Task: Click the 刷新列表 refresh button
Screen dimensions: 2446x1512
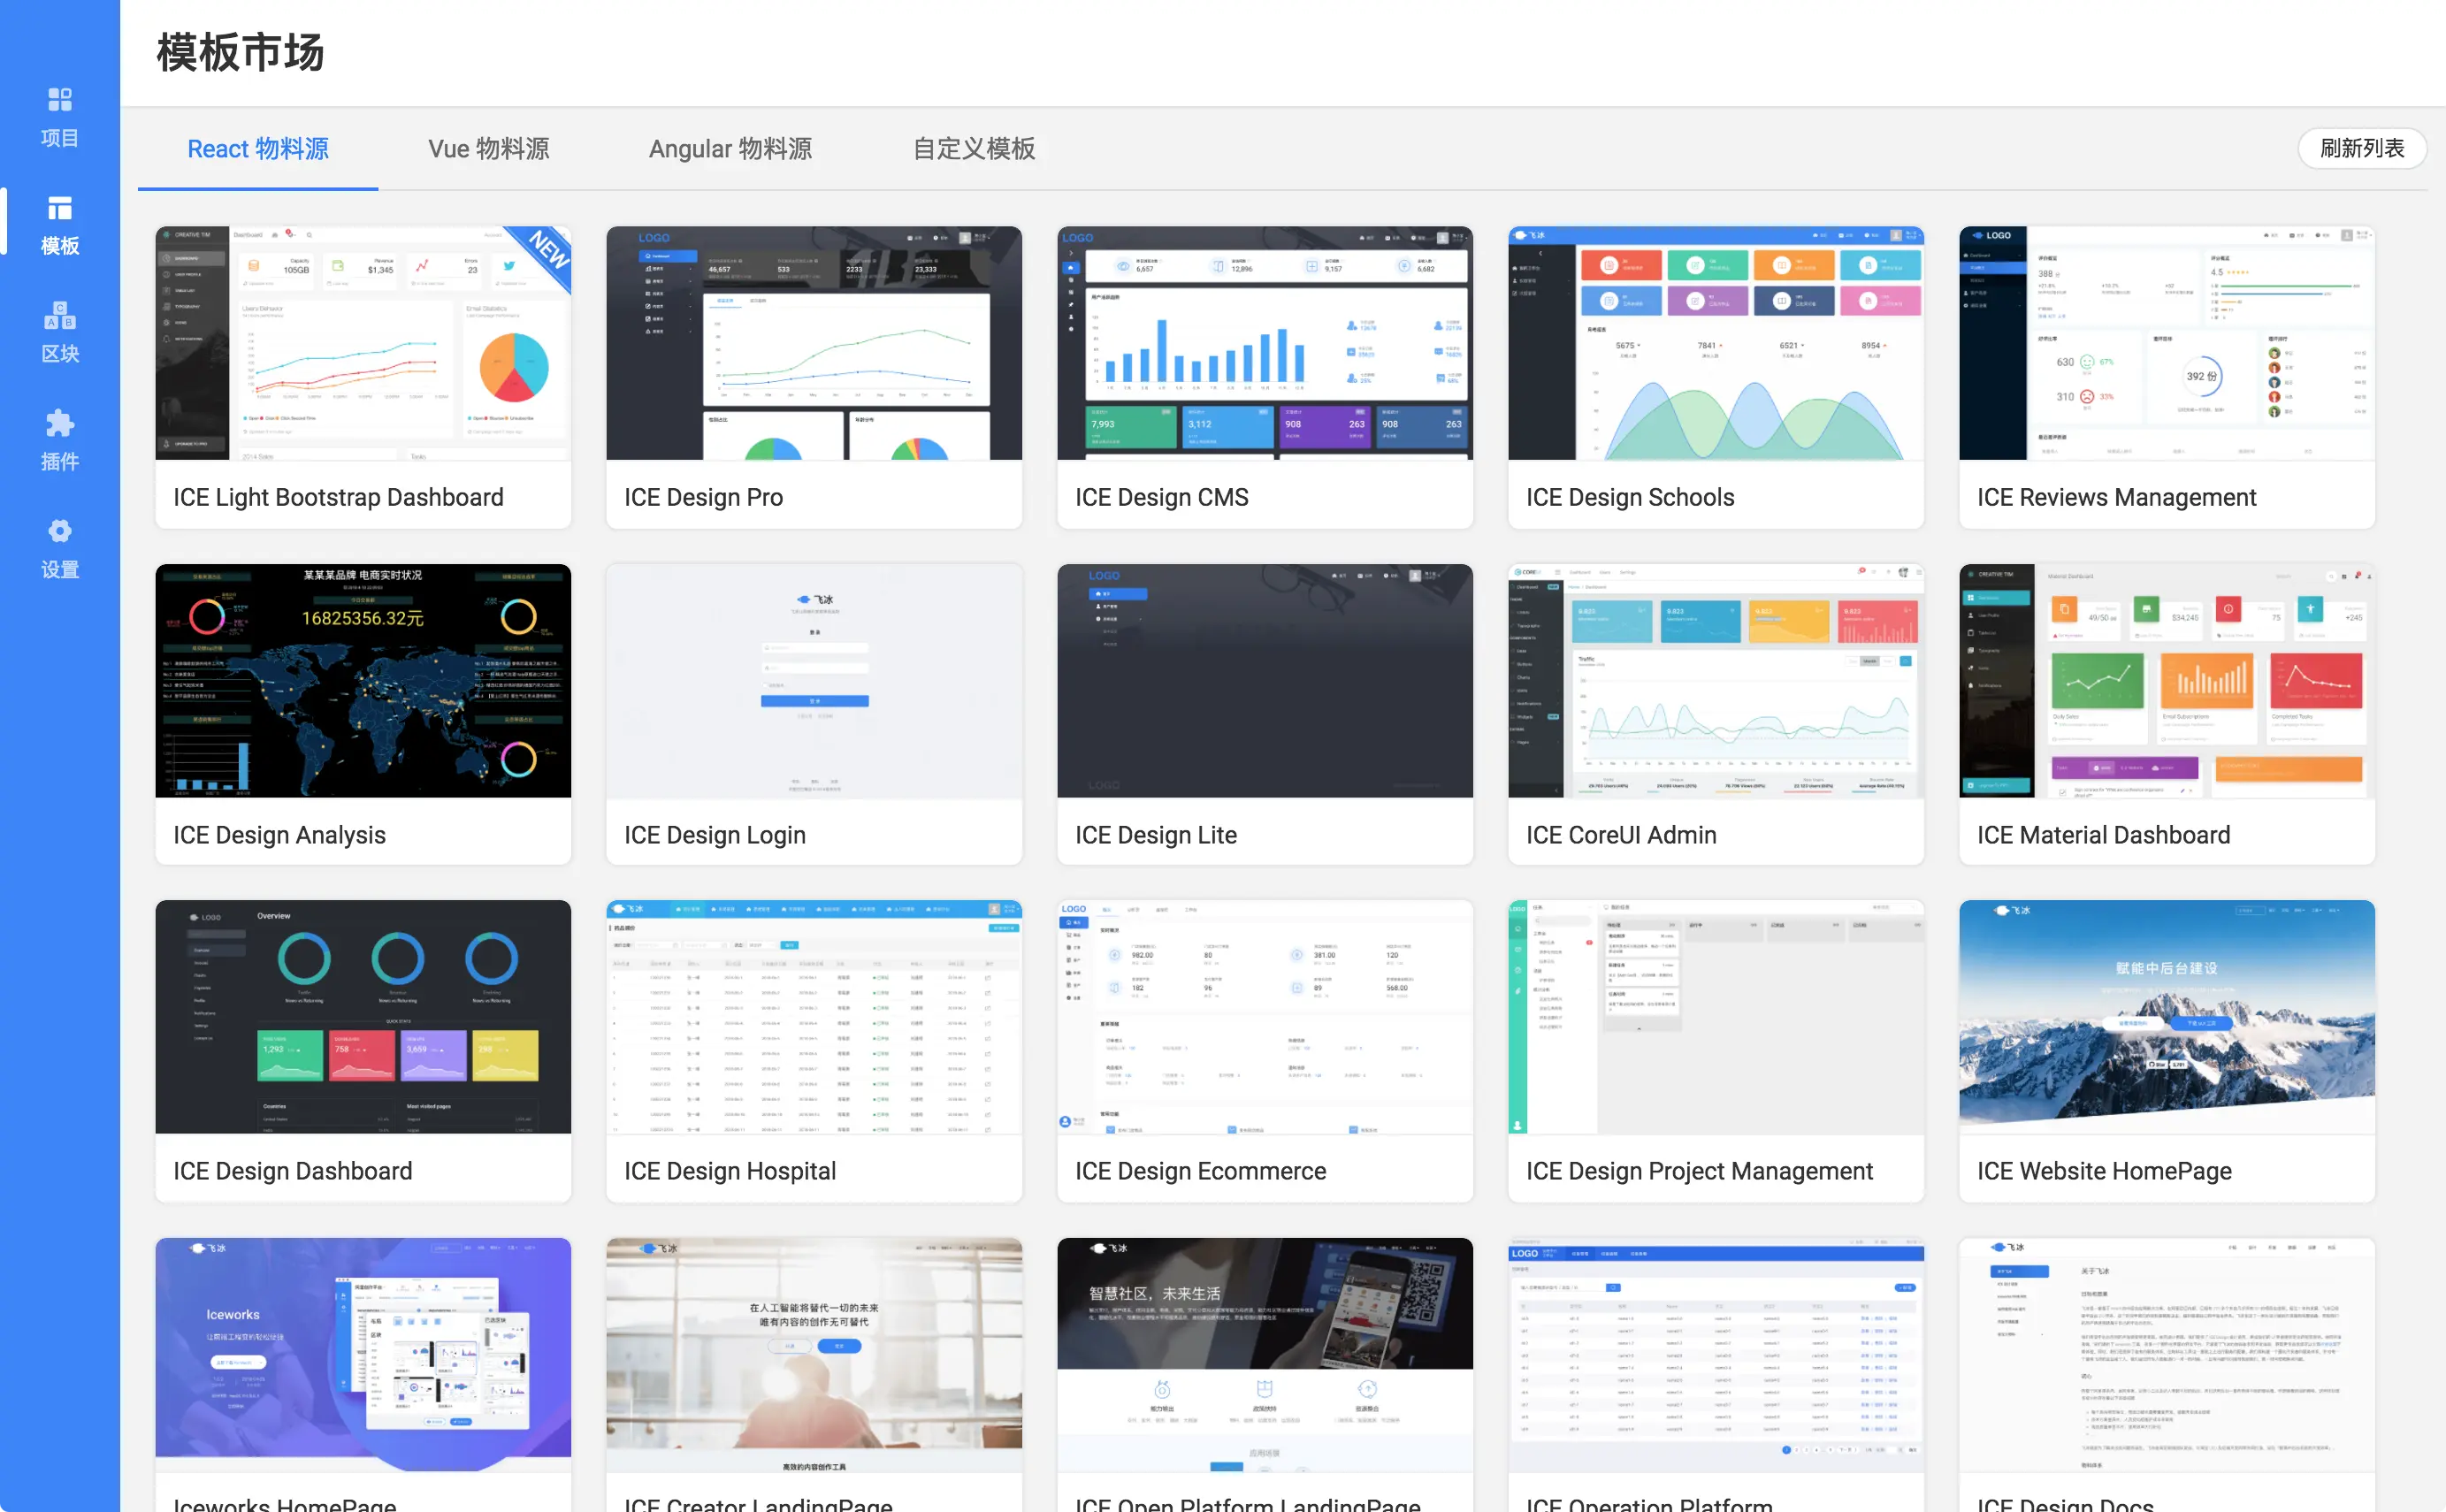Action: [x=2361, y=148]
